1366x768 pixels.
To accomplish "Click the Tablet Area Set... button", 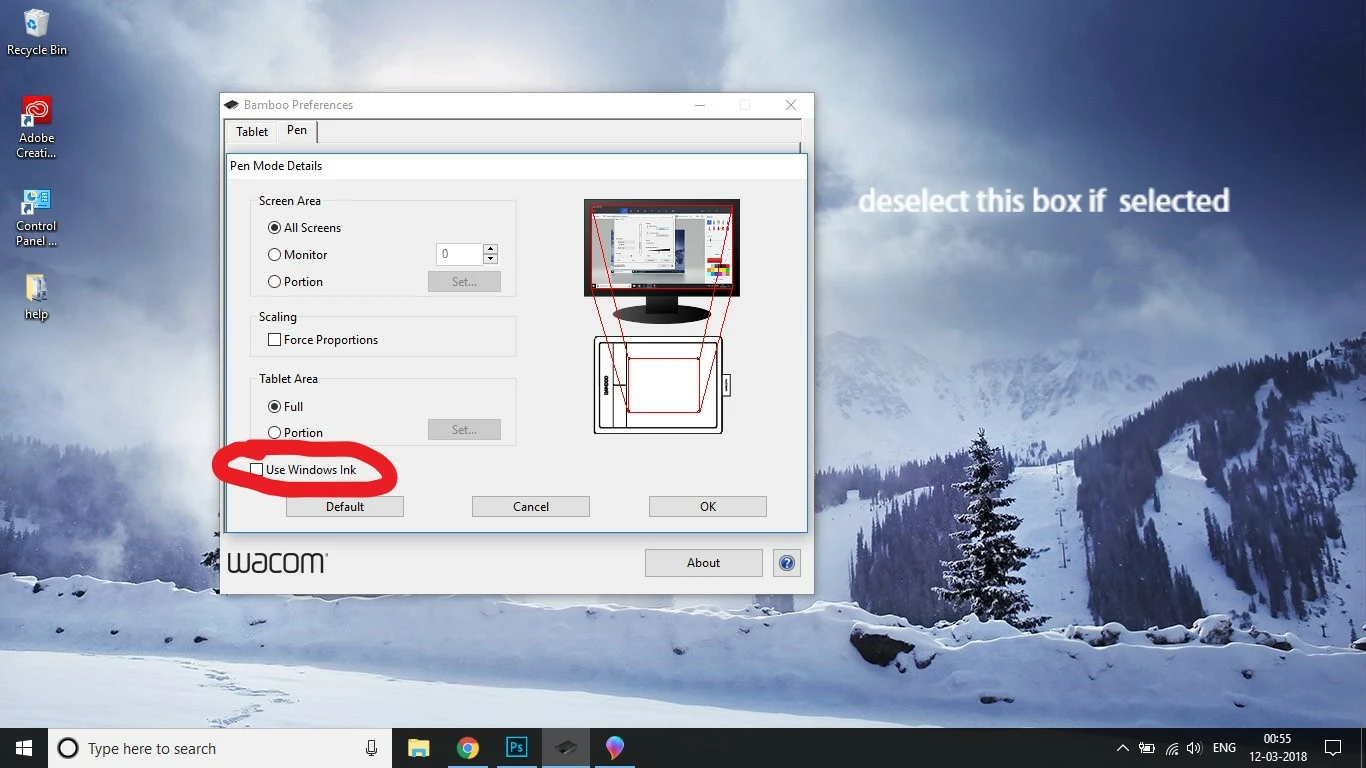I will (464, 430).
